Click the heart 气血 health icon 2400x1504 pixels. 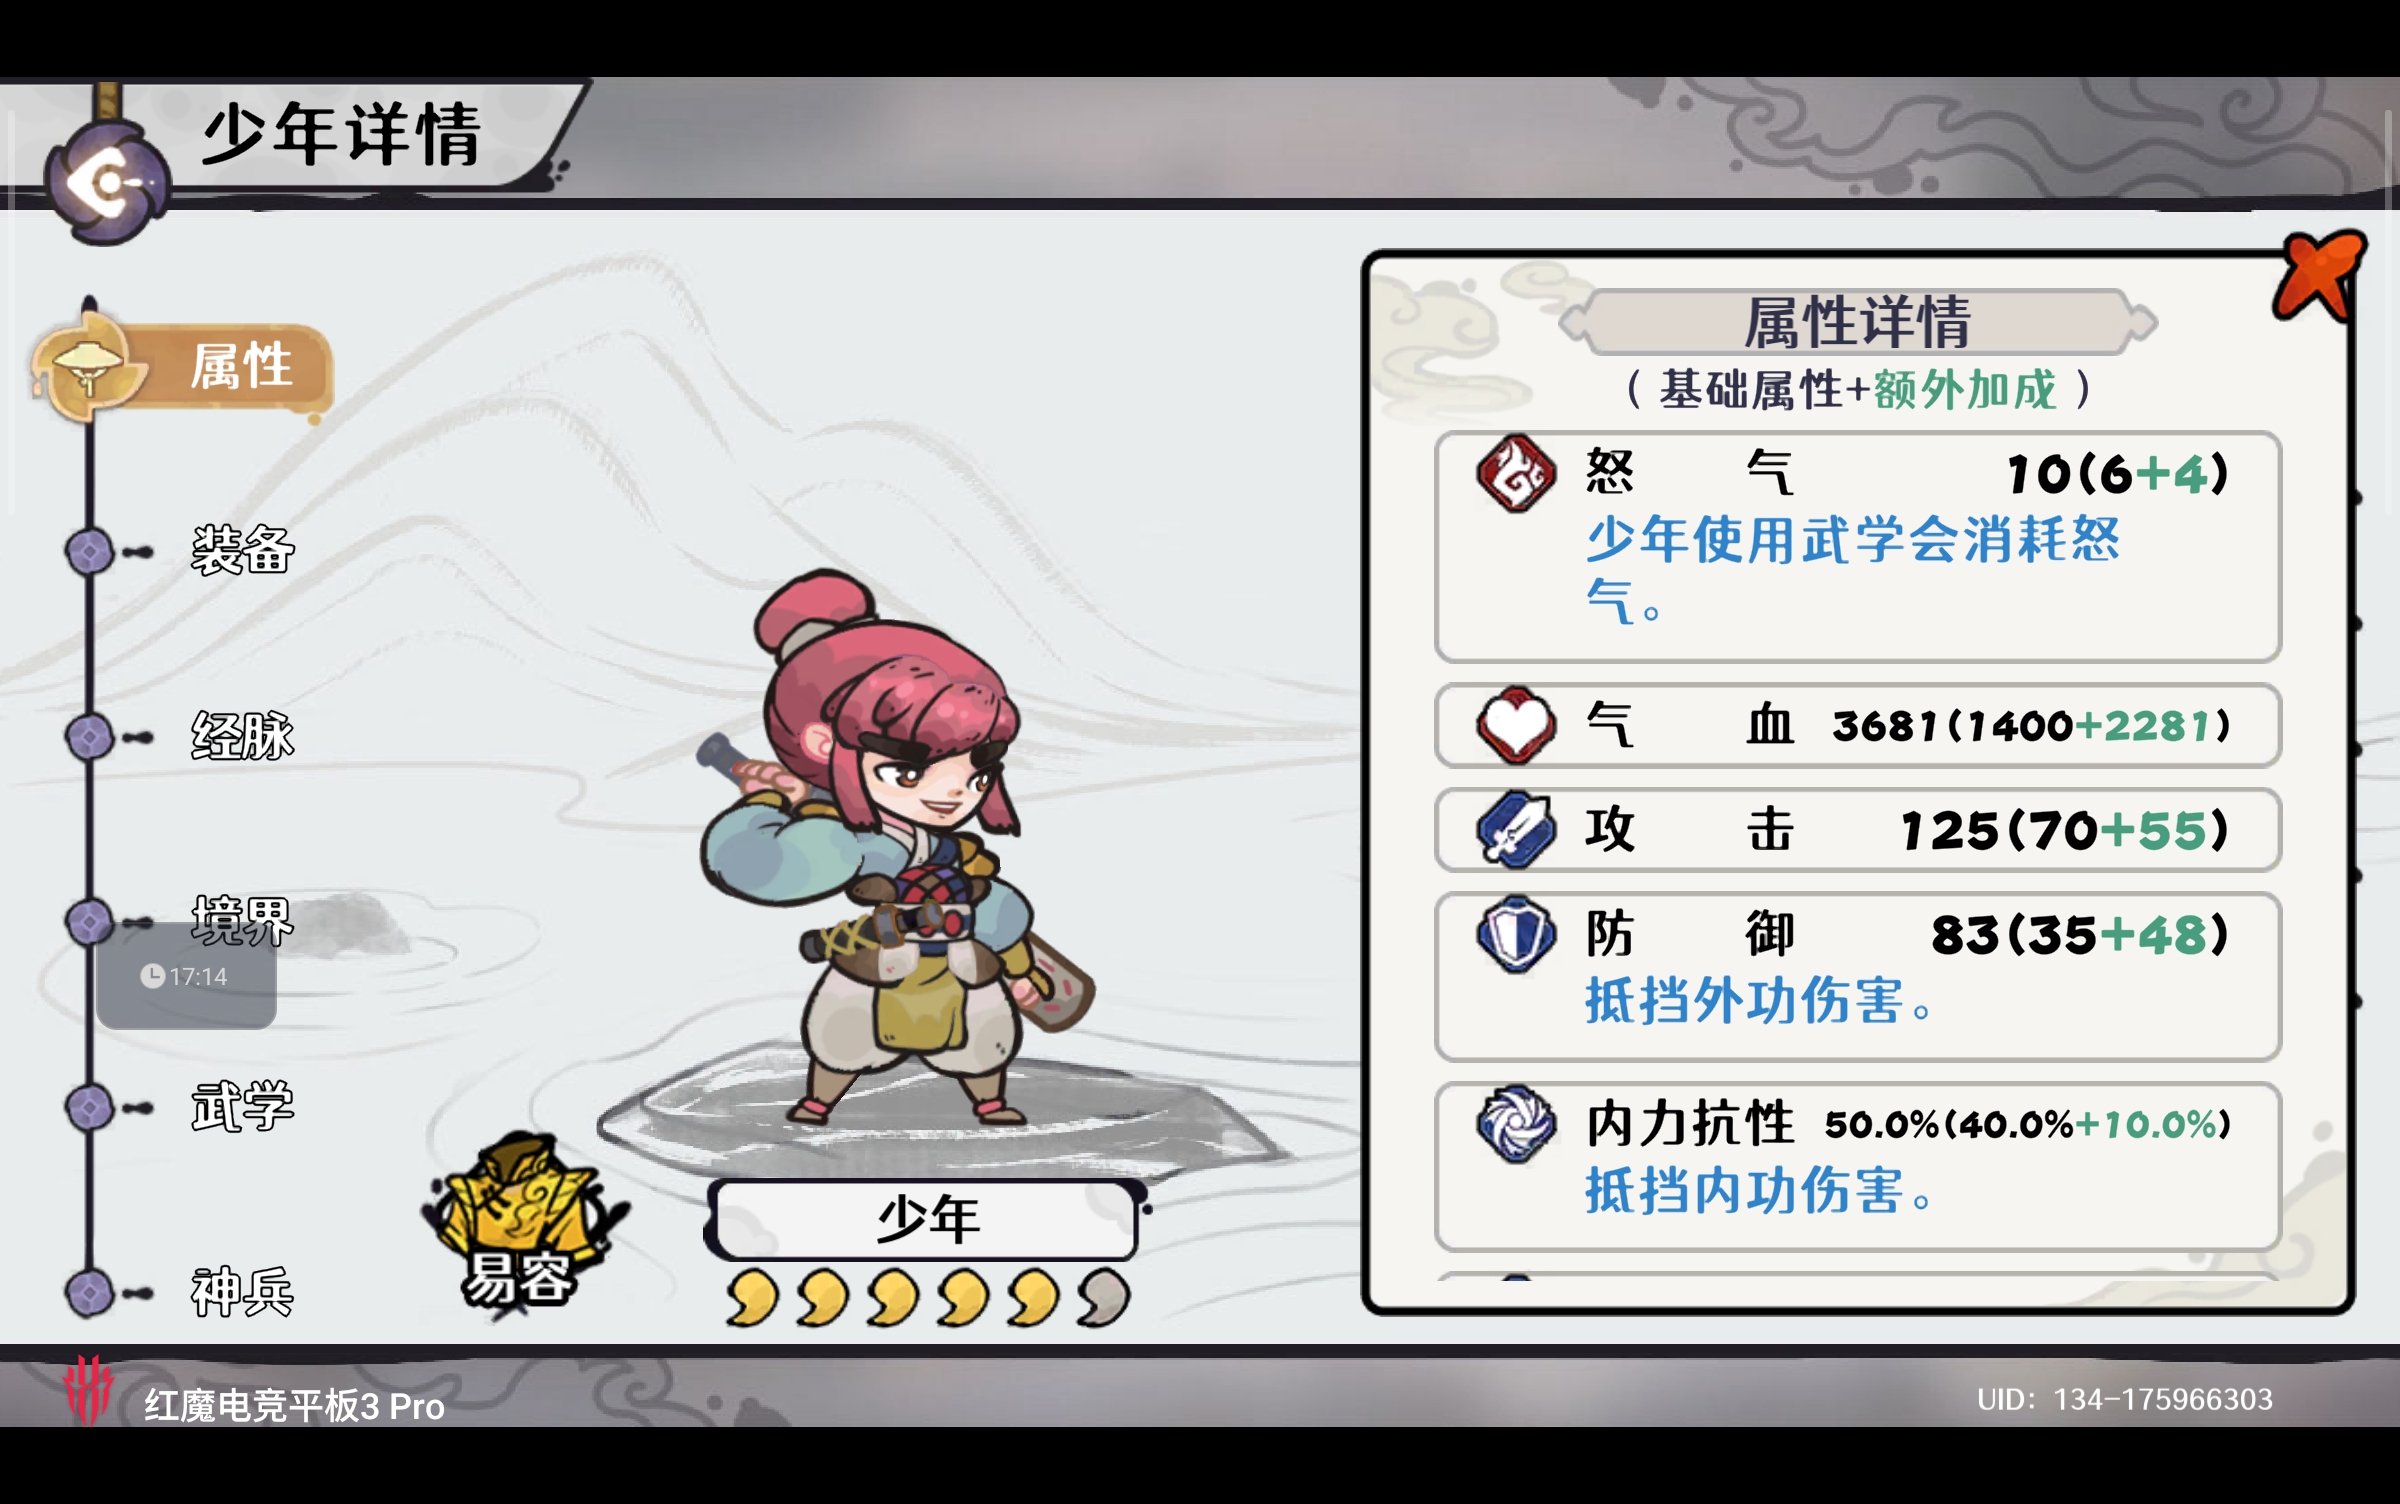(x=1516, y=726)
